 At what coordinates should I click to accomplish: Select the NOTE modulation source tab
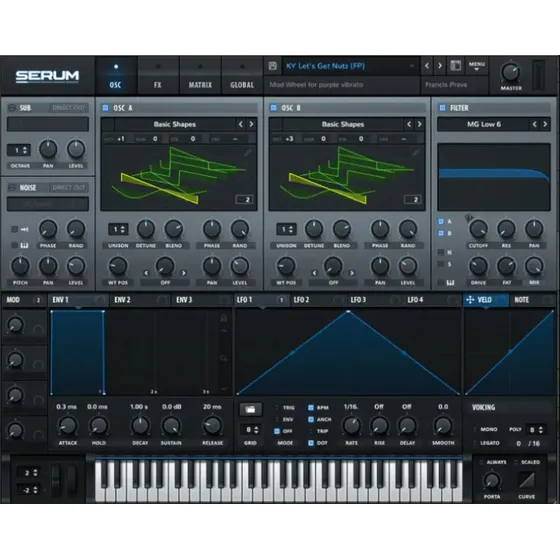(532, 300)
